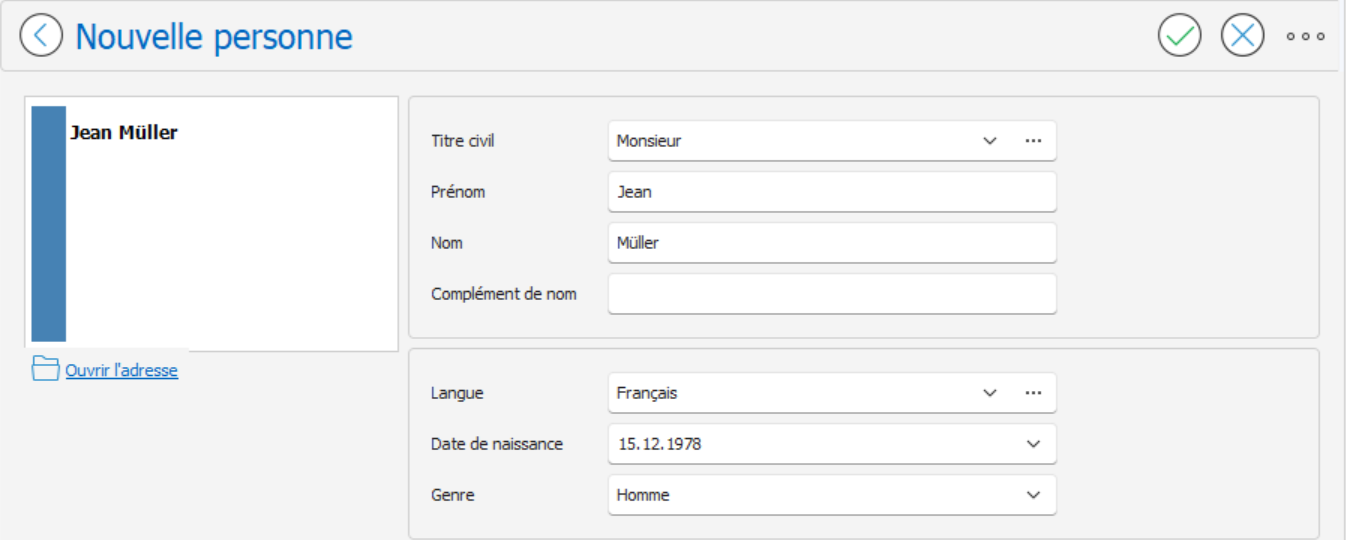Select the Jean Müller address preview card
The height and width of the screenshot is (540, 1346).
click(x=212, y=224)
